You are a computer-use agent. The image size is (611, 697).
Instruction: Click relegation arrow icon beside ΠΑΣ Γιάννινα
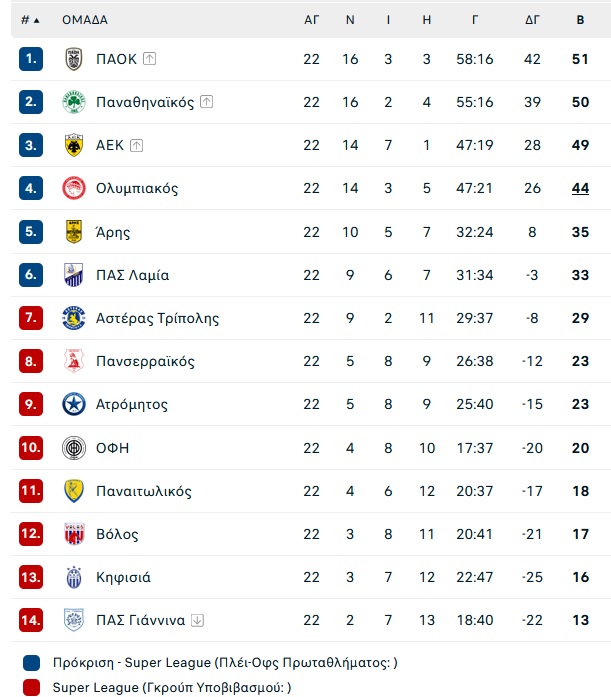197,620
